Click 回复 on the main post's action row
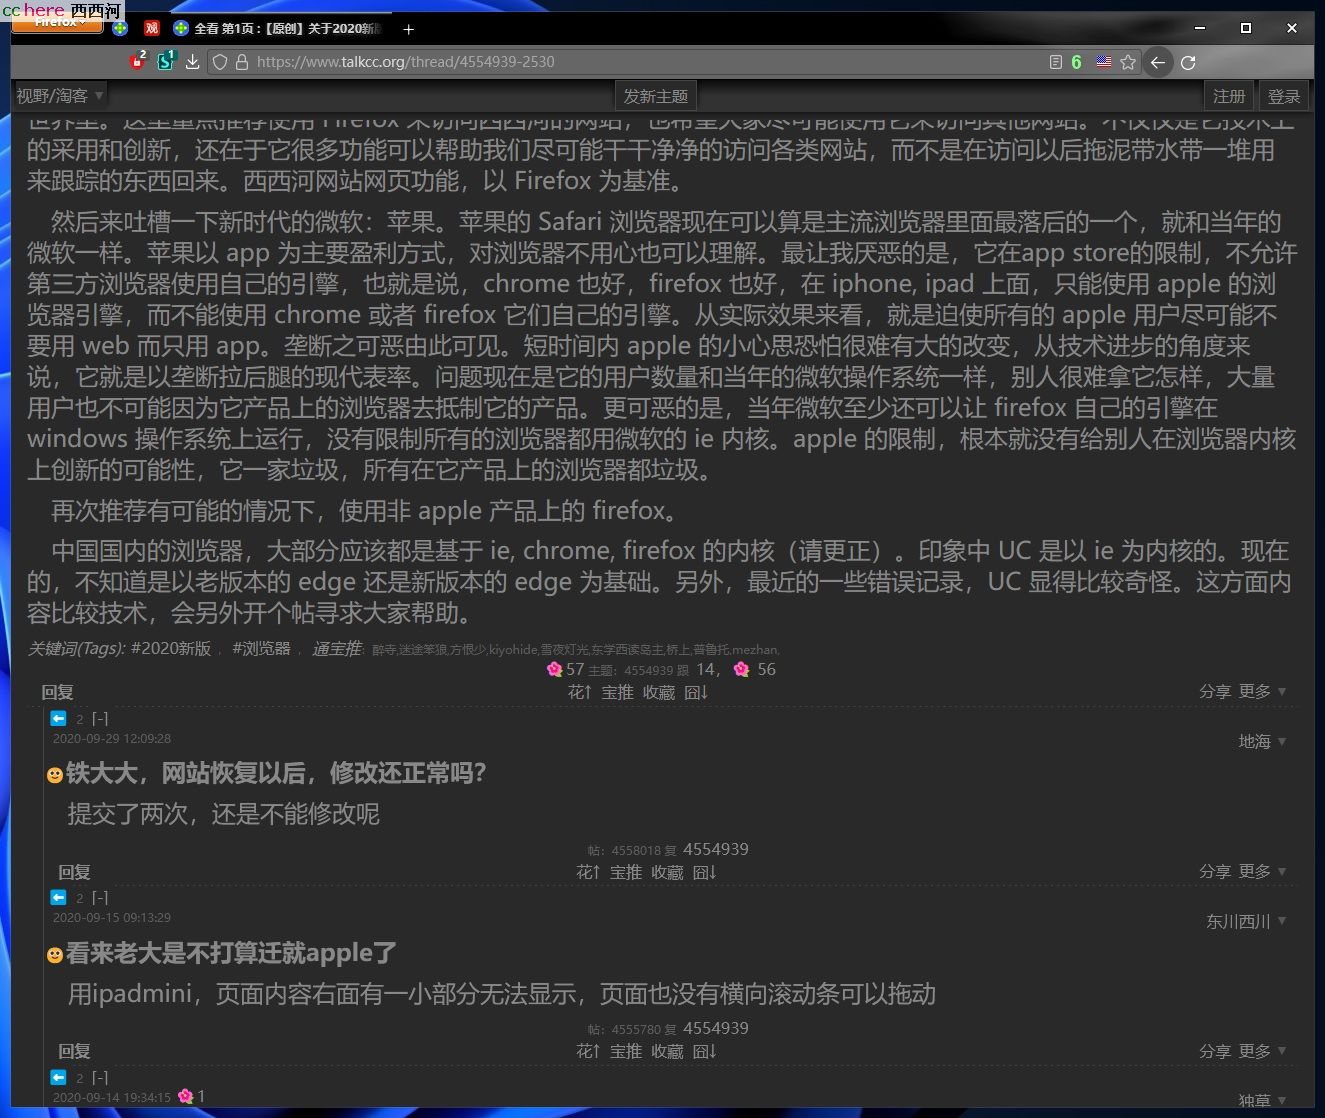This screenshot has width=1325, height=1118. pos(57,692)
